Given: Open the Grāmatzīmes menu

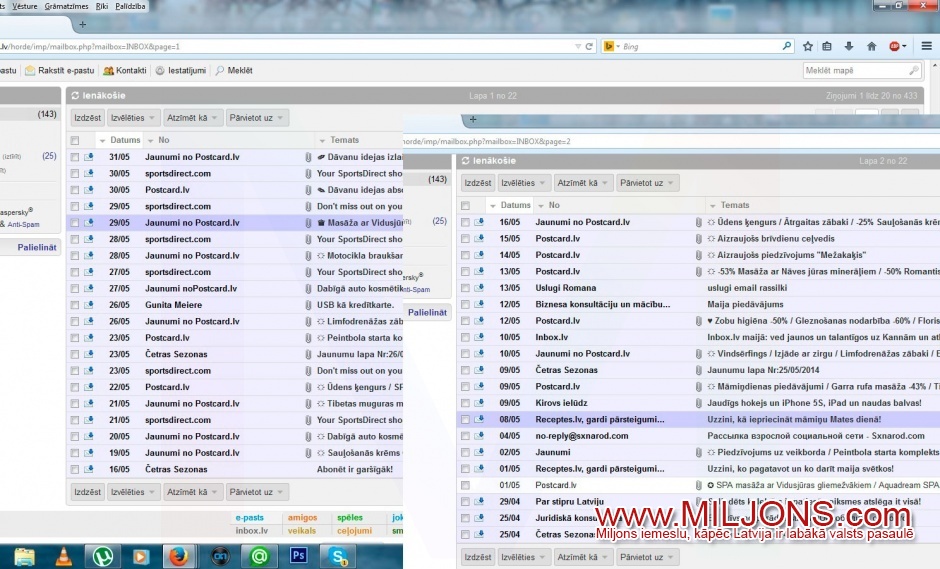Looking at the screenshot, I should click(x=66, y=6).
